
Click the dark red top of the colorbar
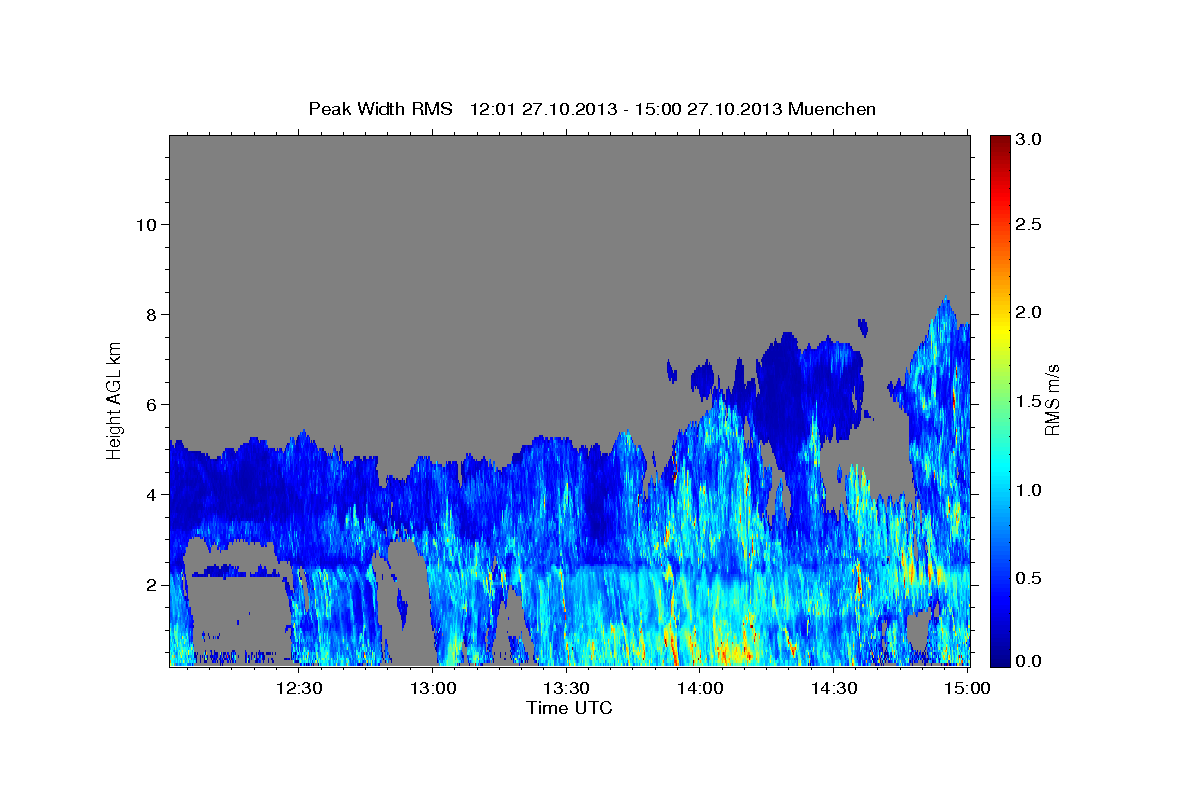pos(999,145)
